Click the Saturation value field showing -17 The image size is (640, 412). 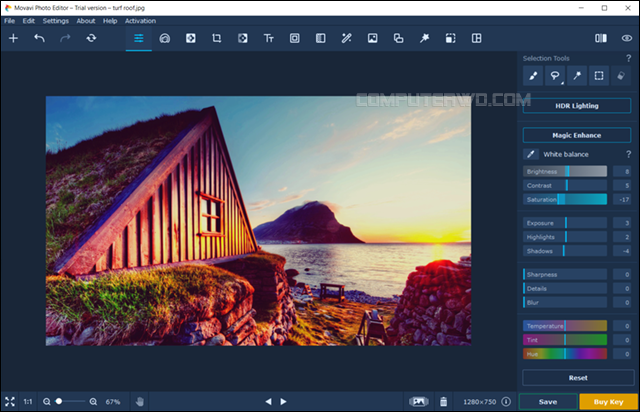coord(622,200)
